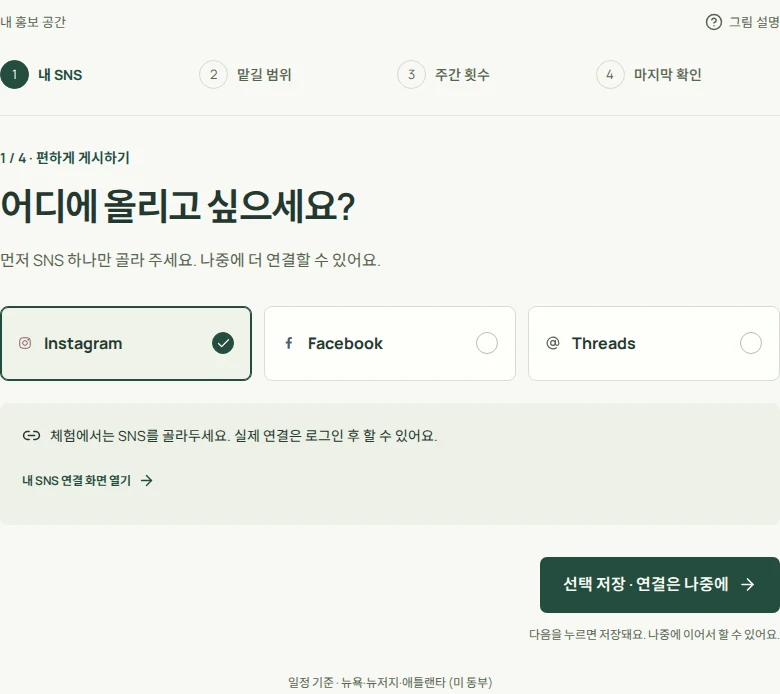Screen dimensions: 780x694
Task: Open the 내 SNS 연결 화면 열기 link
Action: pyautogui.click(x=88, y=481)
